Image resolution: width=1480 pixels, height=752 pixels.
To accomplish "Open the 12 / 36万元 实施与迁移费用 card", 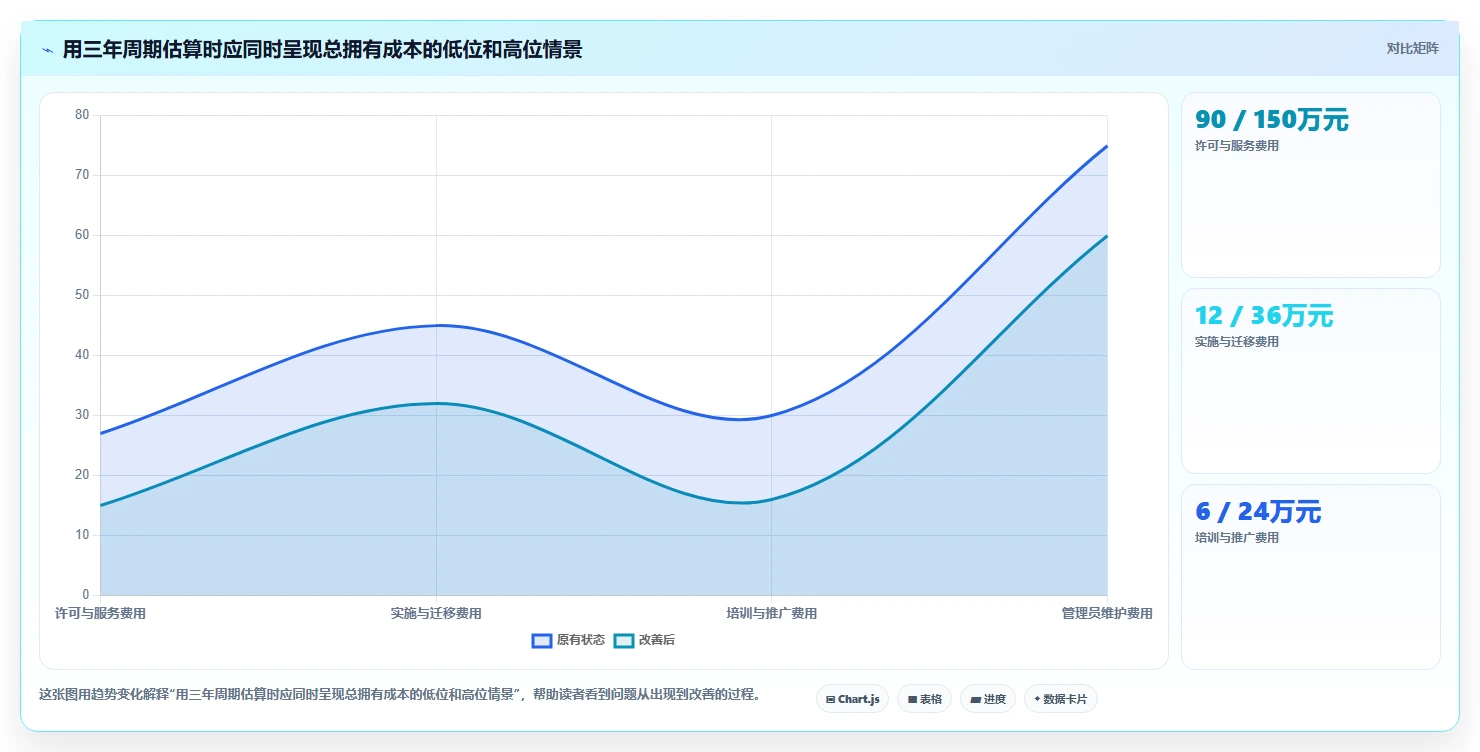I will pos(1310,381).
